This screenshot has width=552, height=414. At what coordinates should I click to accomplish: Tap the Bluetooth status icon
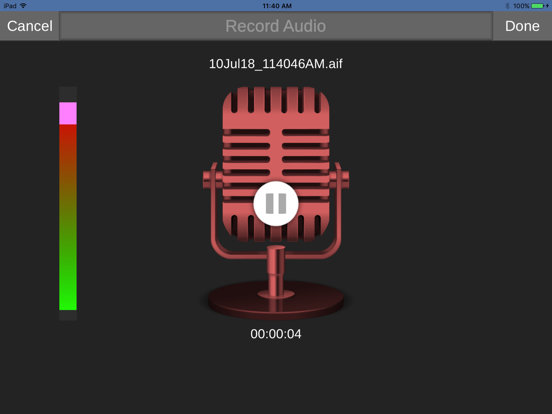coord(507,6)
